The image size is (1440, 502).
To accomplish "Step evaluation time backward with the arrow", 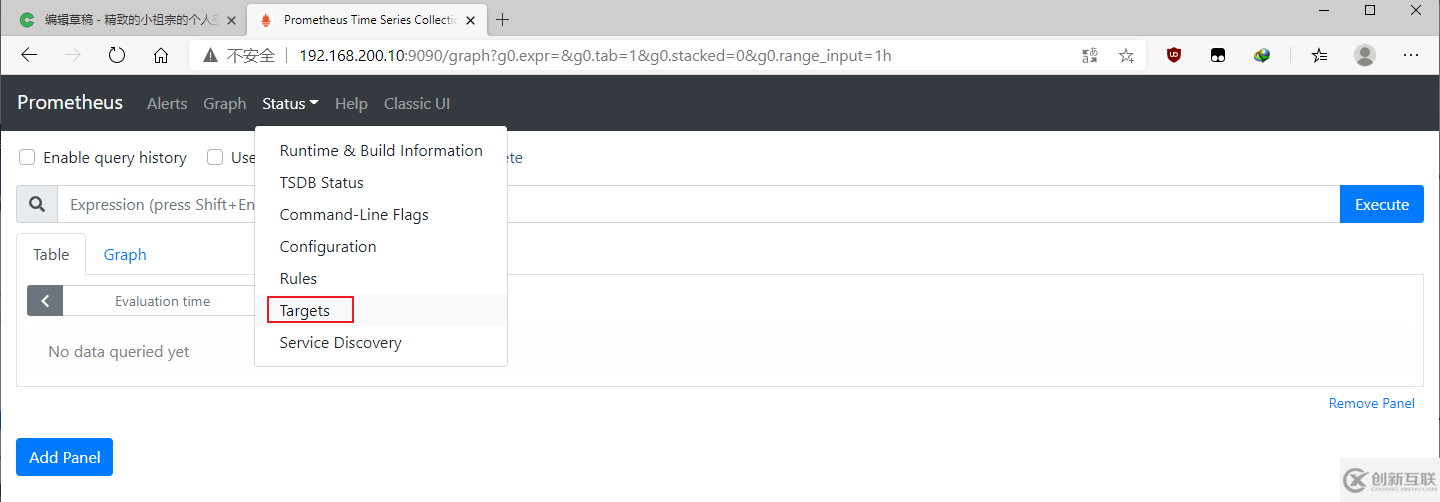I will pos(45,301).
